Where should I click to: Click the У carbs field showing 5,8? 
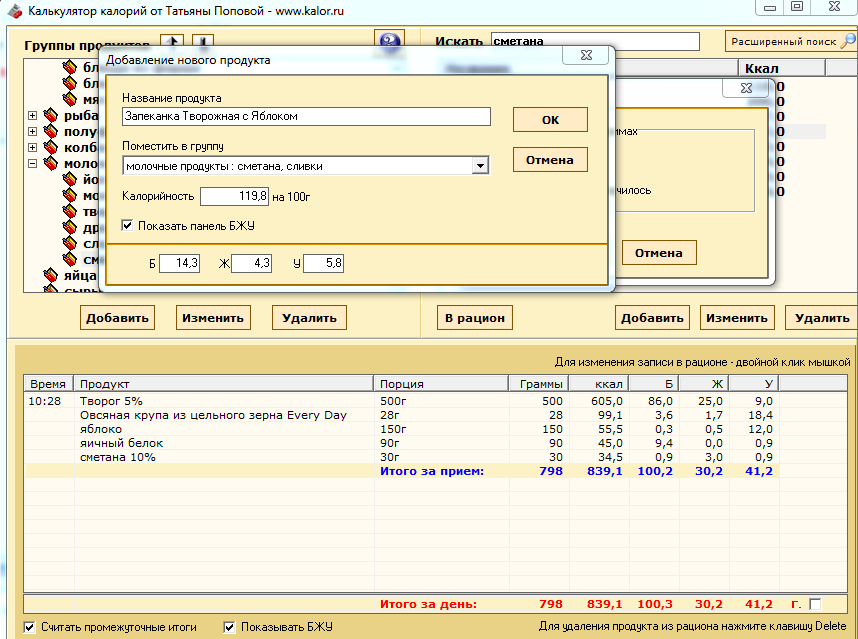[323, 263]
